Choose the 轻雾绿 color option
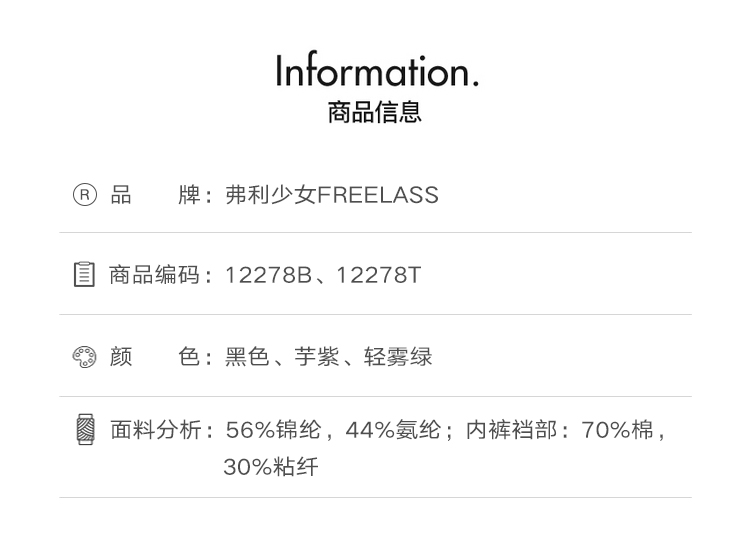Viewport: 750px width, 538px height. click(398, 357)
